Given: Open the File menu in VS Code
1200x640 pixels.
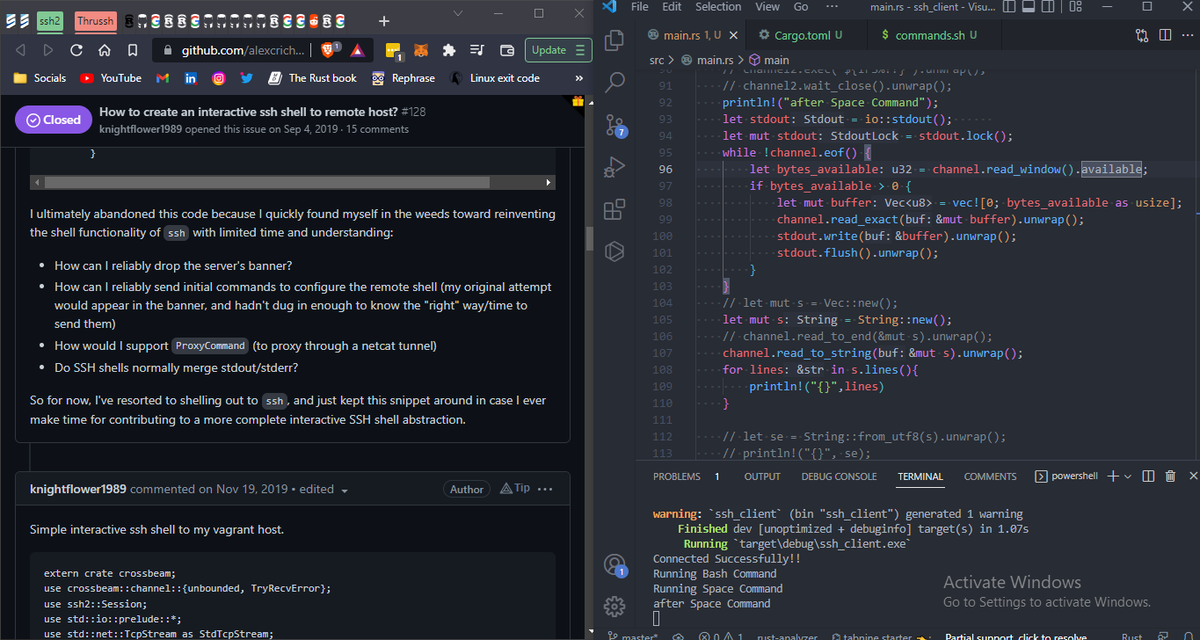Looking at the screenshot, I should [642, 7].
